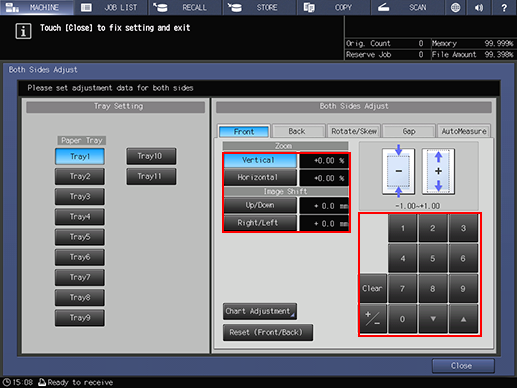
Task: Select Tray5 paper tray
Action: coord(80,237)
